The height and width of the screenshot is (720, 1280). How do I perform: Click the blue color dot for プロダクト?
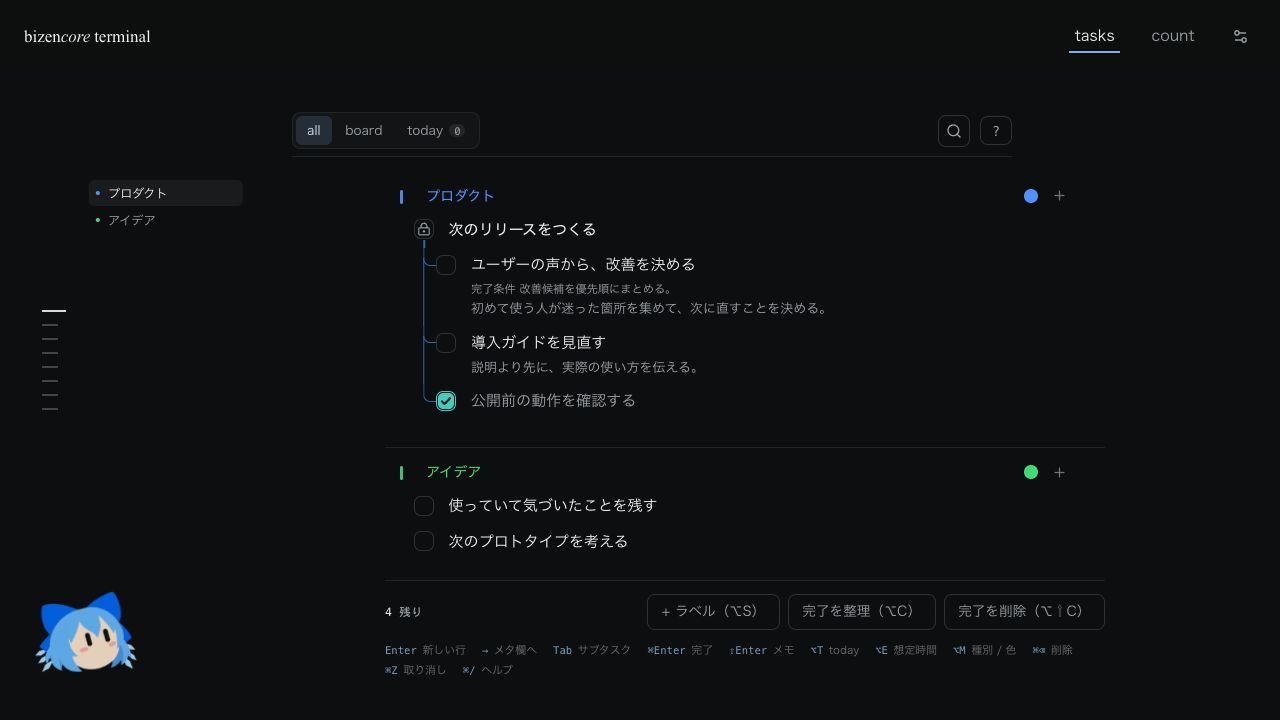[1031, 196]
